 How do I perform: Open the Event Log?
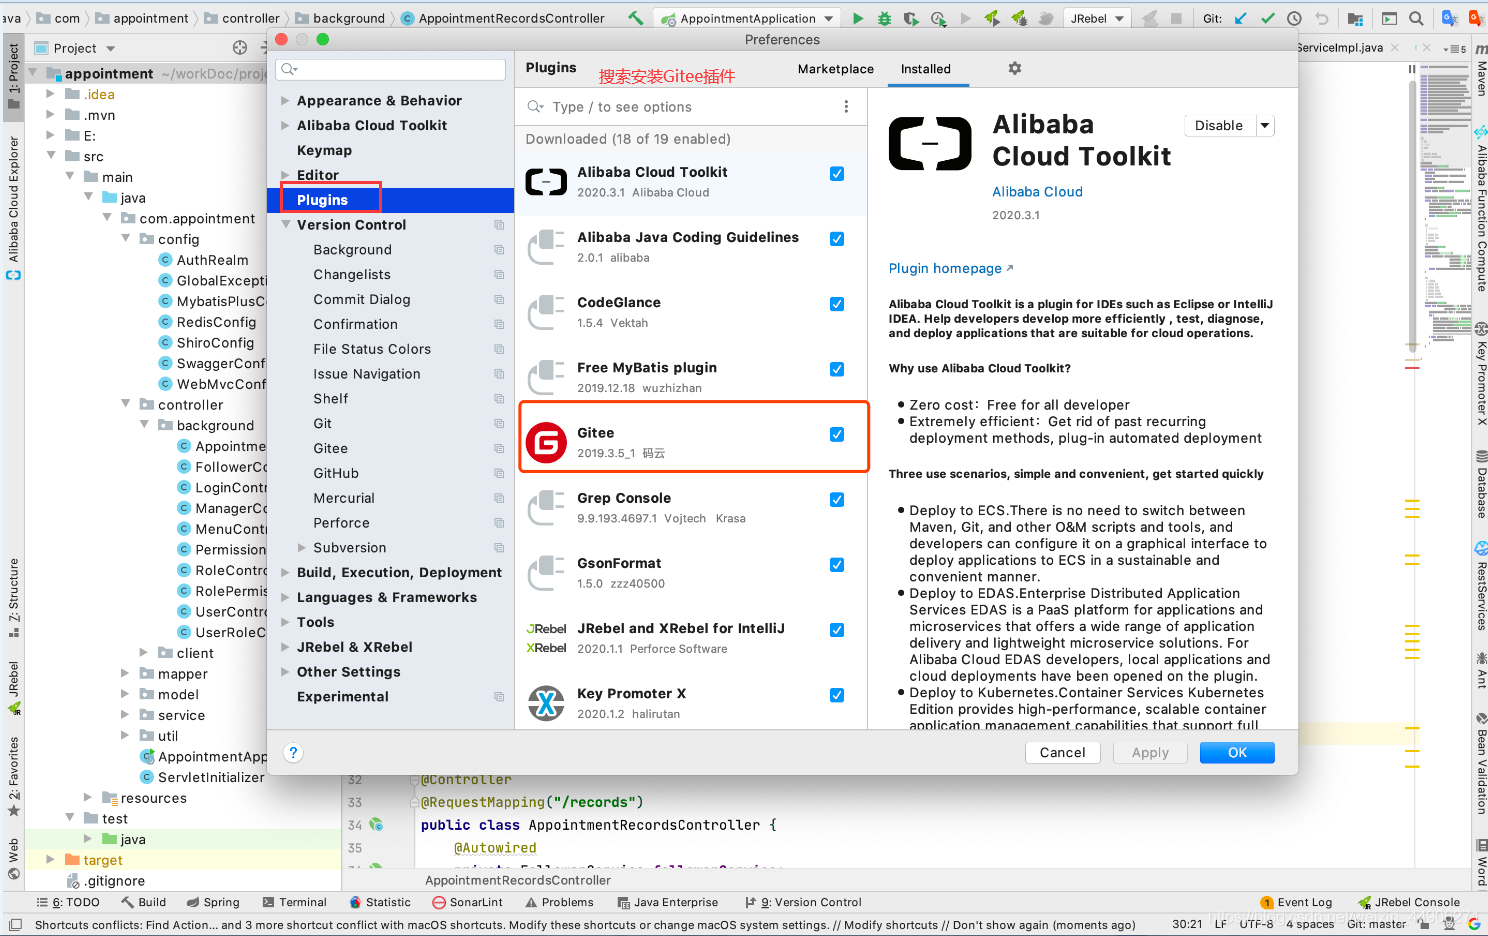click(x=1296, y=902)
